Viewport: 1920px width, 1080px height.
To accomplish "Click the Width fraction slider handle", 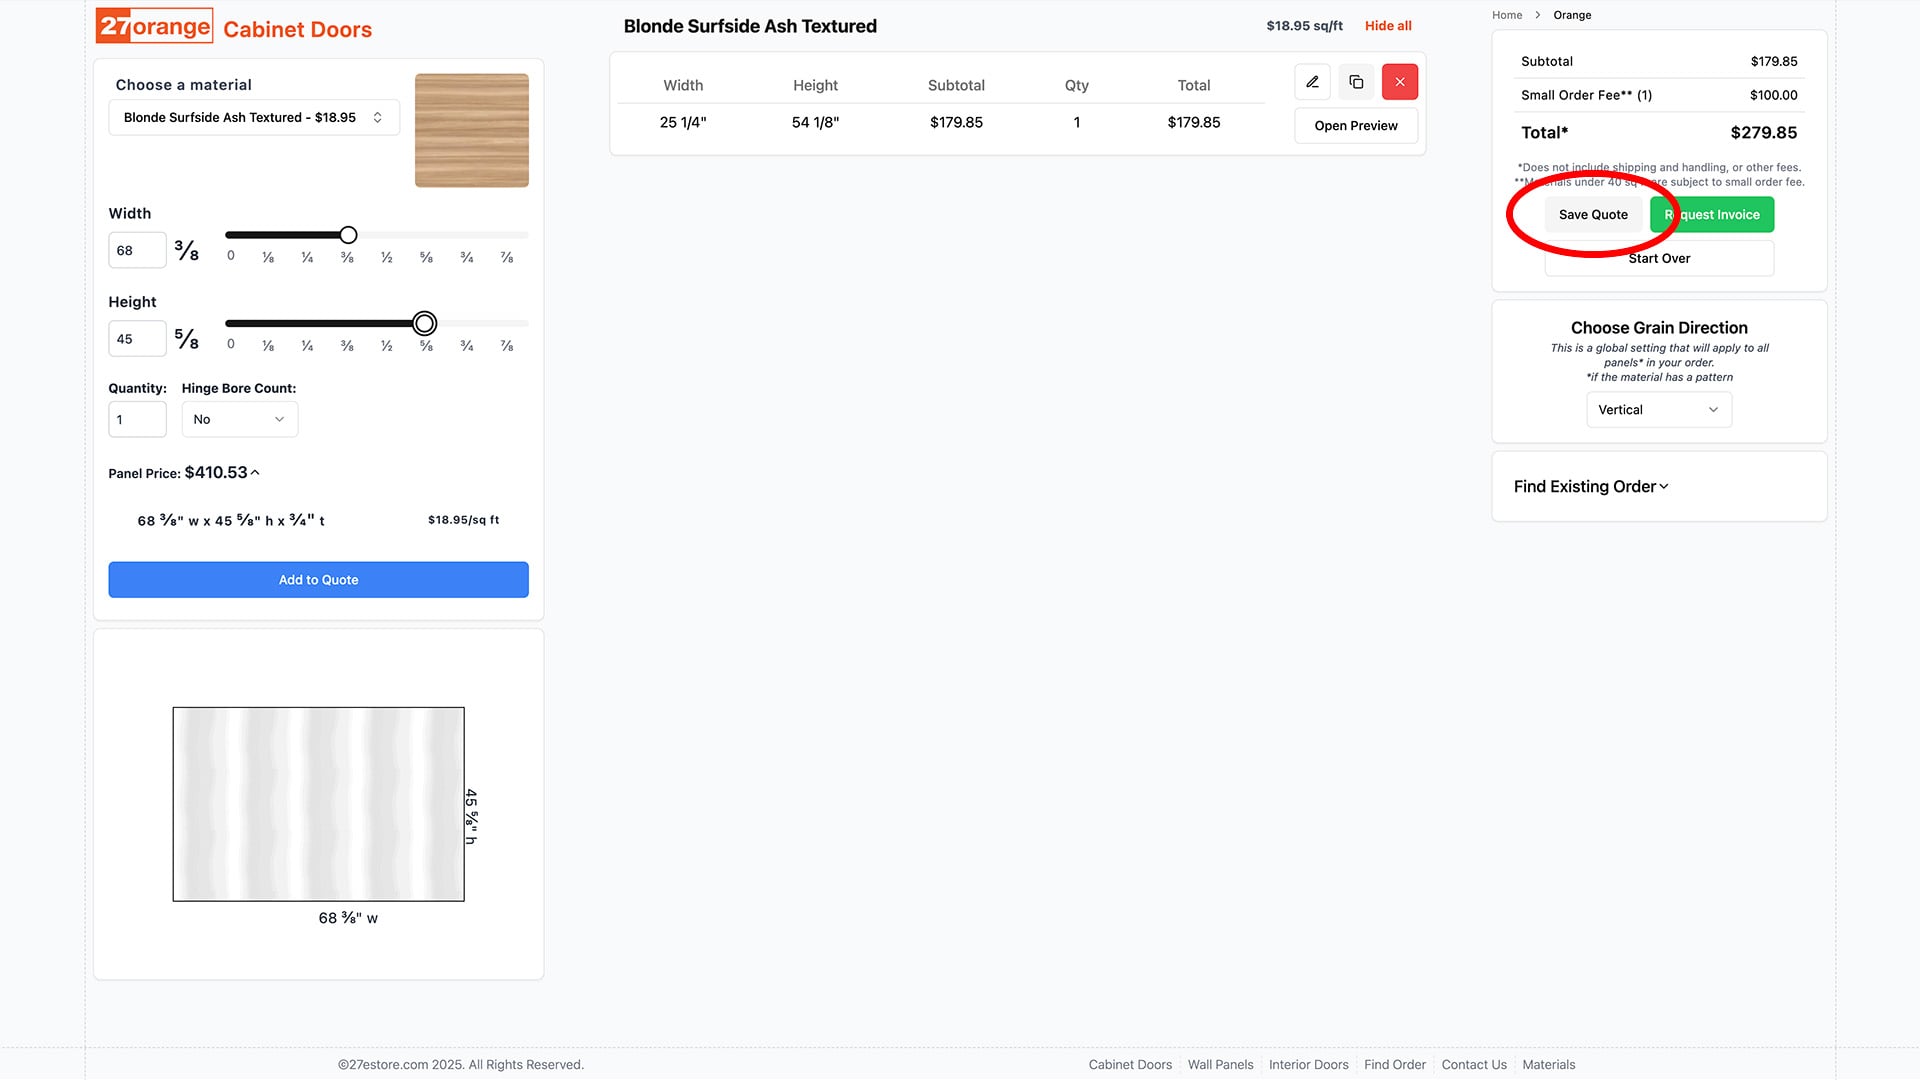I will point(348,235).
